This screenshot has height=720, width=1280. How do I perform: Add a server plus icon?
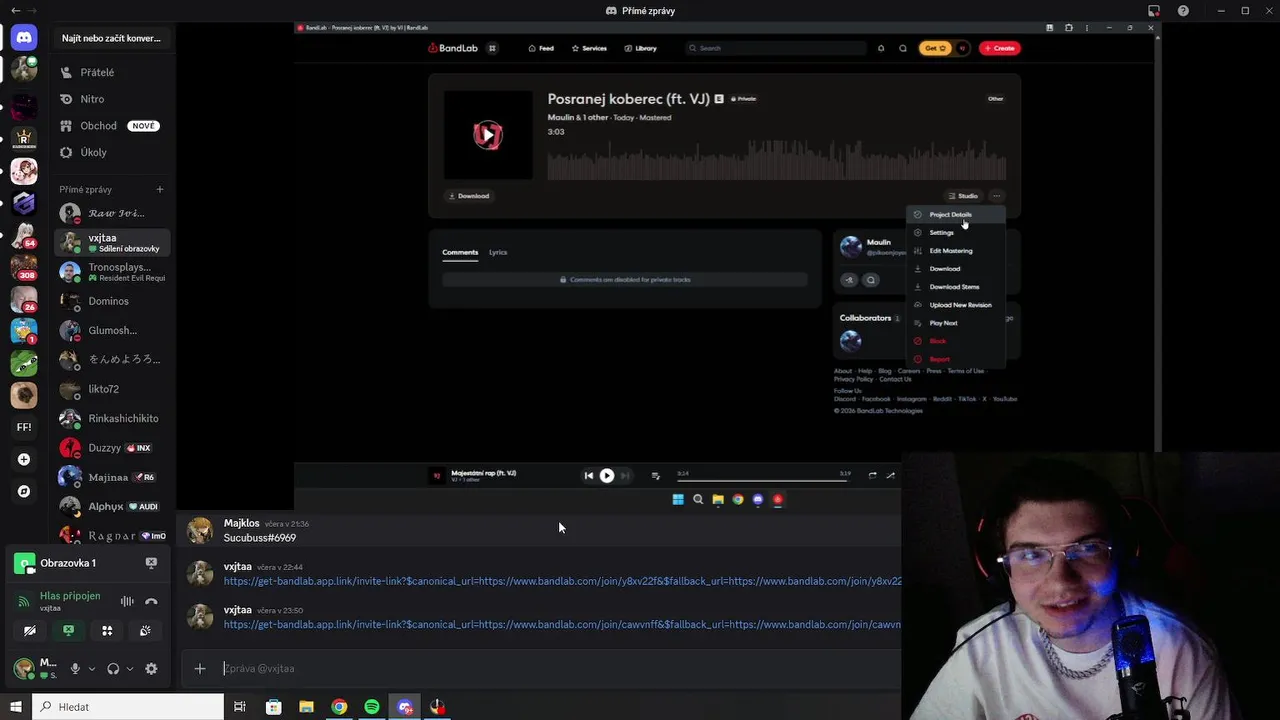coord(24,459)
